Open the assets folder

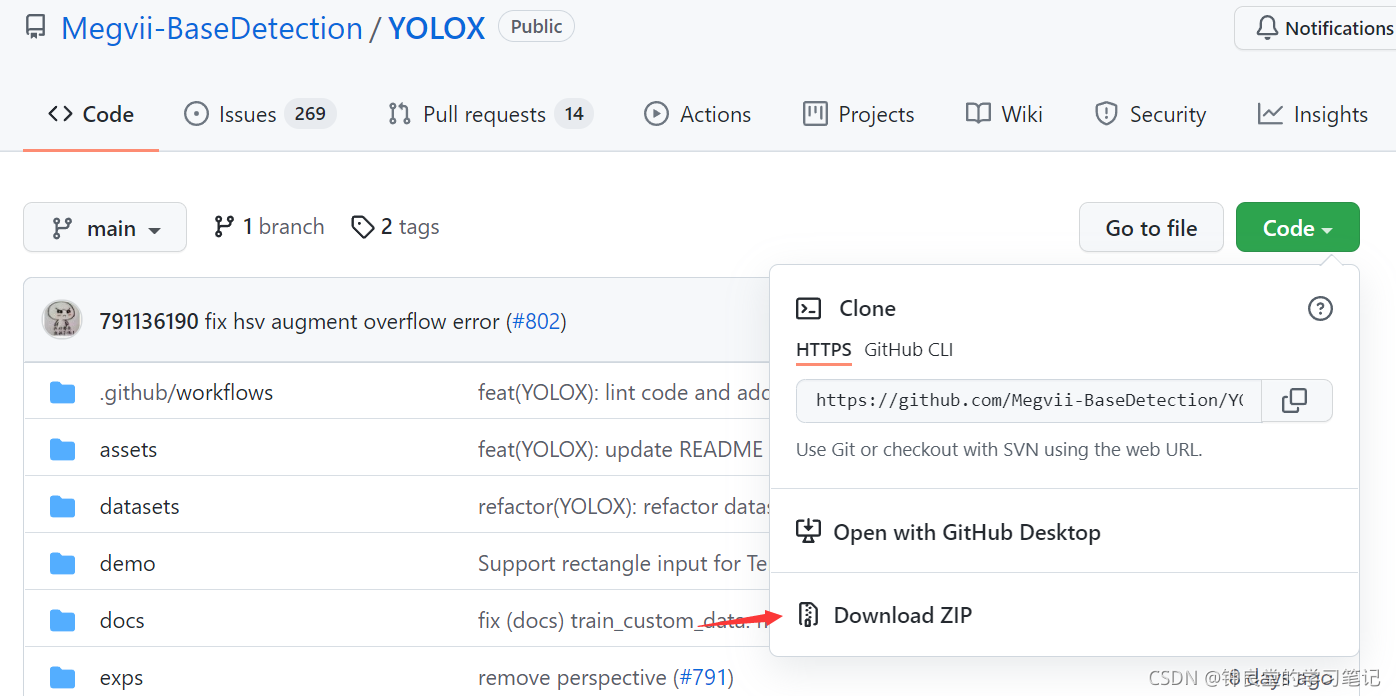point(128,449)
